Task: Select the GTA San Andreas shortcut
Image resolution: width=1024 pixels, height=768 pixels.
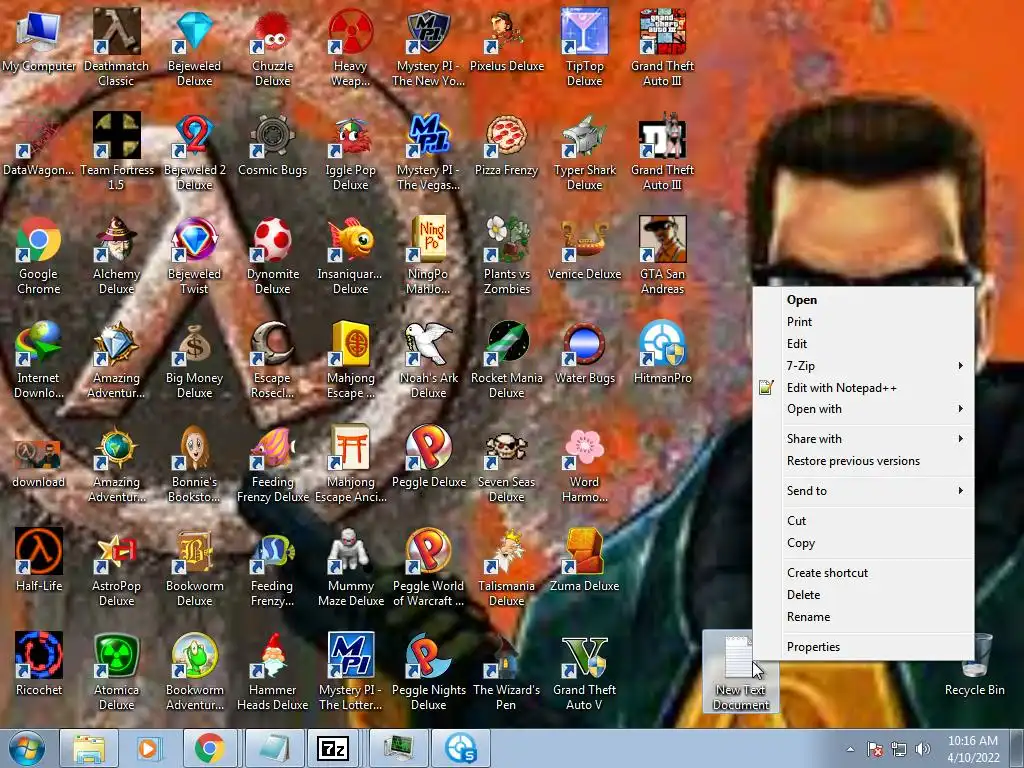Action: 662,255
